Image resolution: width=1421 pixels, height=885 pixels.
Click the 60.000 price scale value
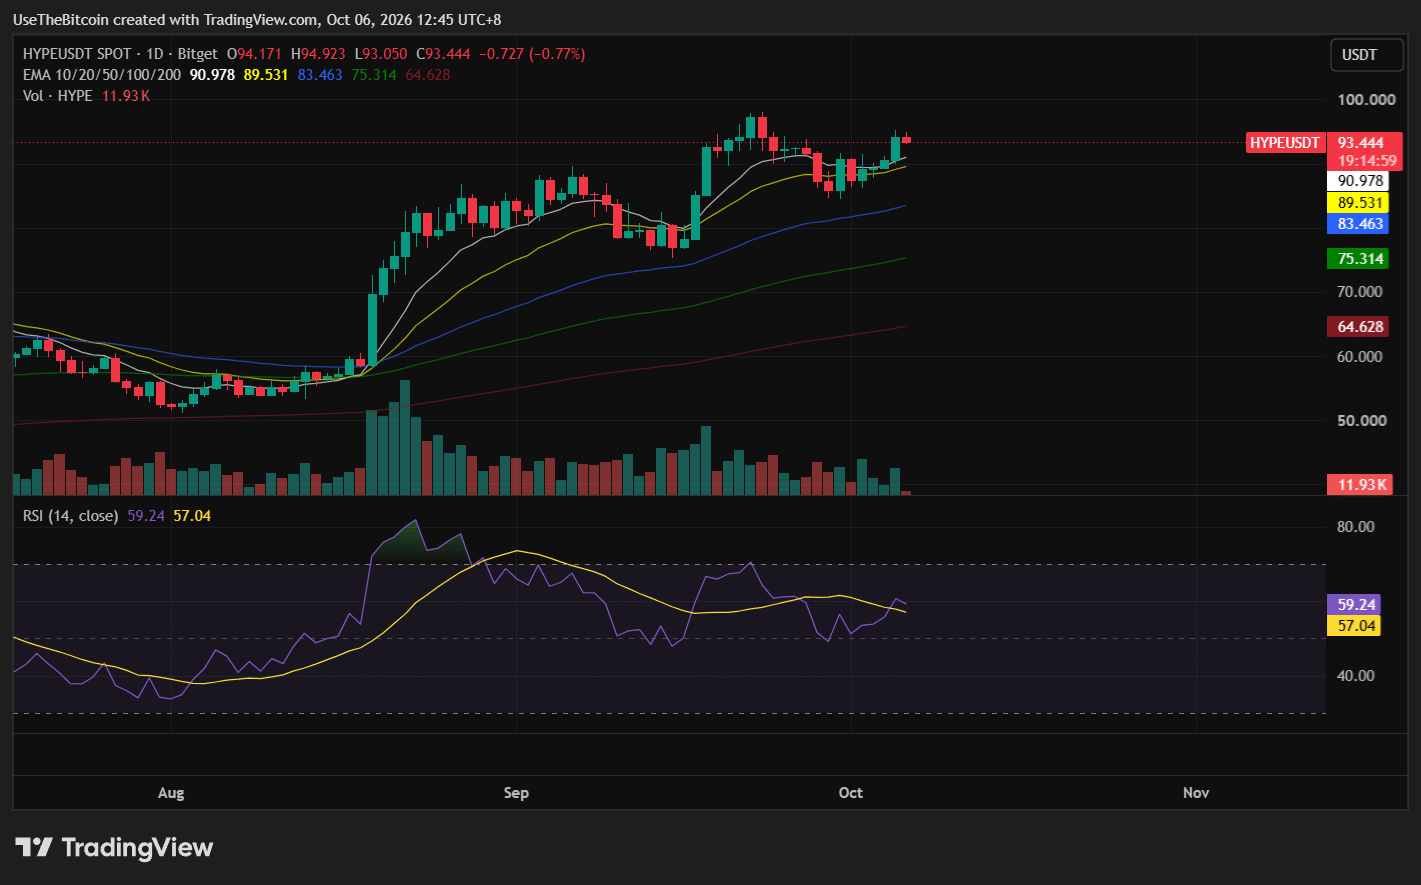1361,357
